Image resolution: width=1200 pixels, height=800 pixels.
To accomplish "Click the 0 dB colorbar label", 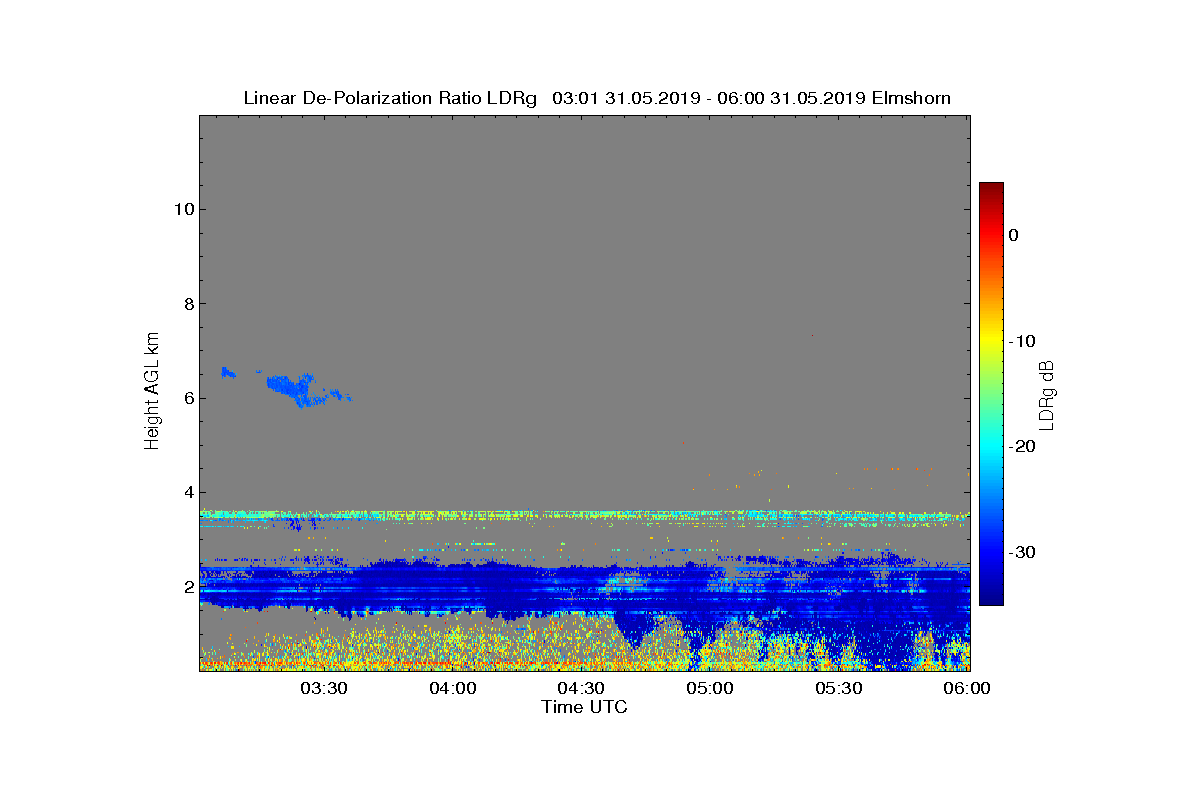I will [1013, 235].
